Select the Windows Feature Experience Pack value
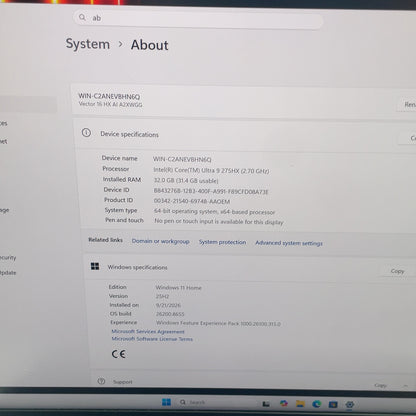Screen dimensions: 416x416 tap(218, 323)
